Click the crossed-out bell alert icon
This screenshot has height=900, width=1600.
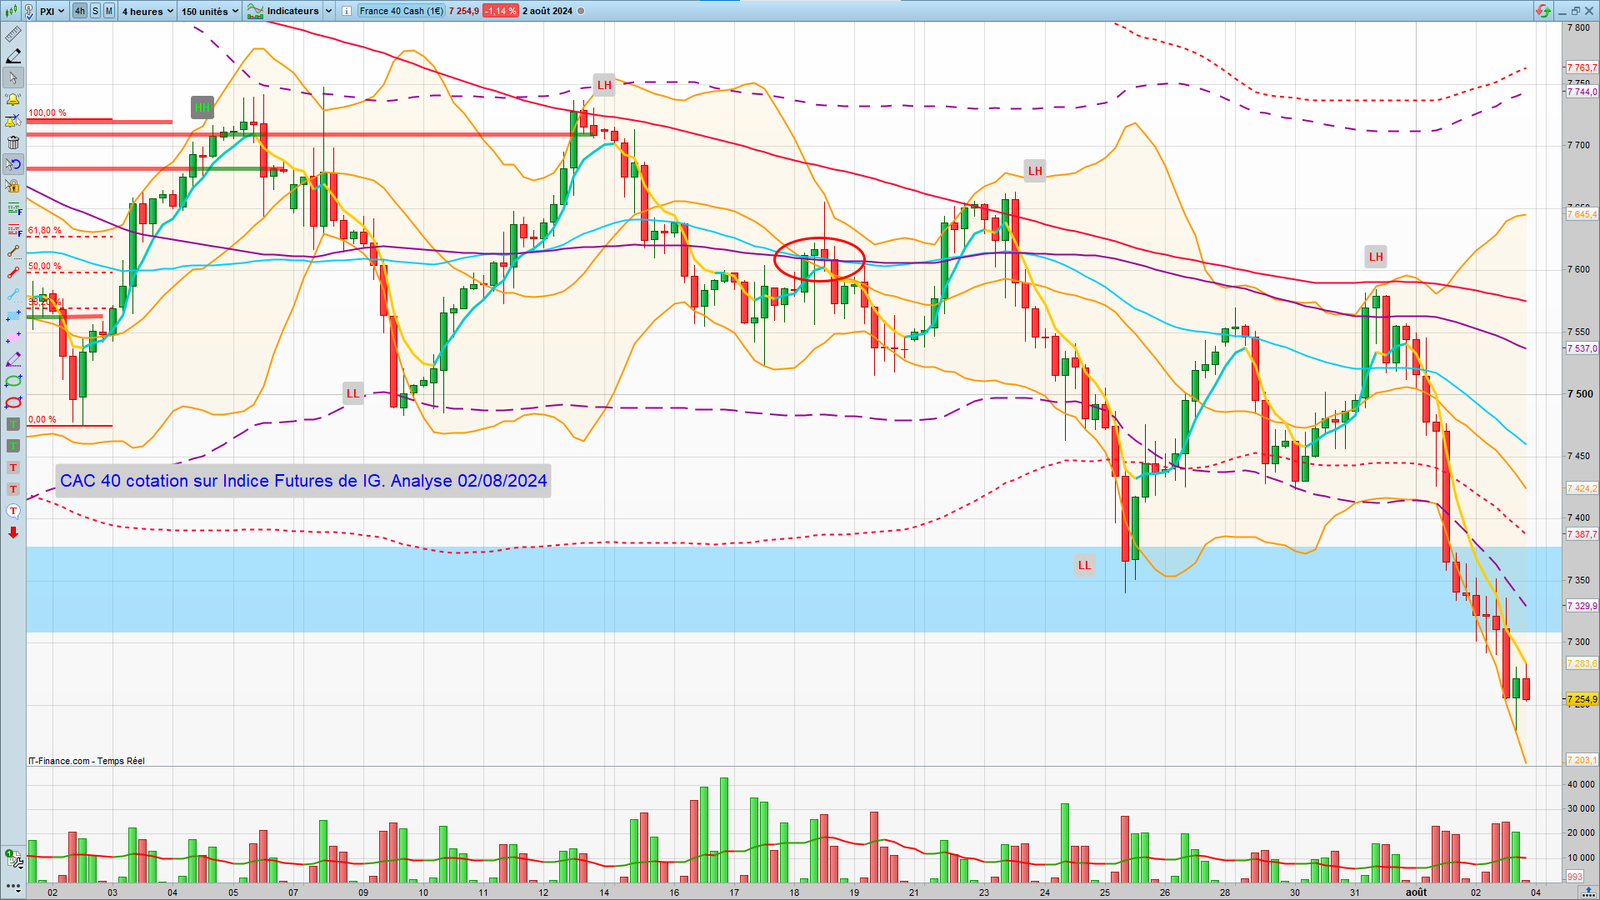click(13, 121)
